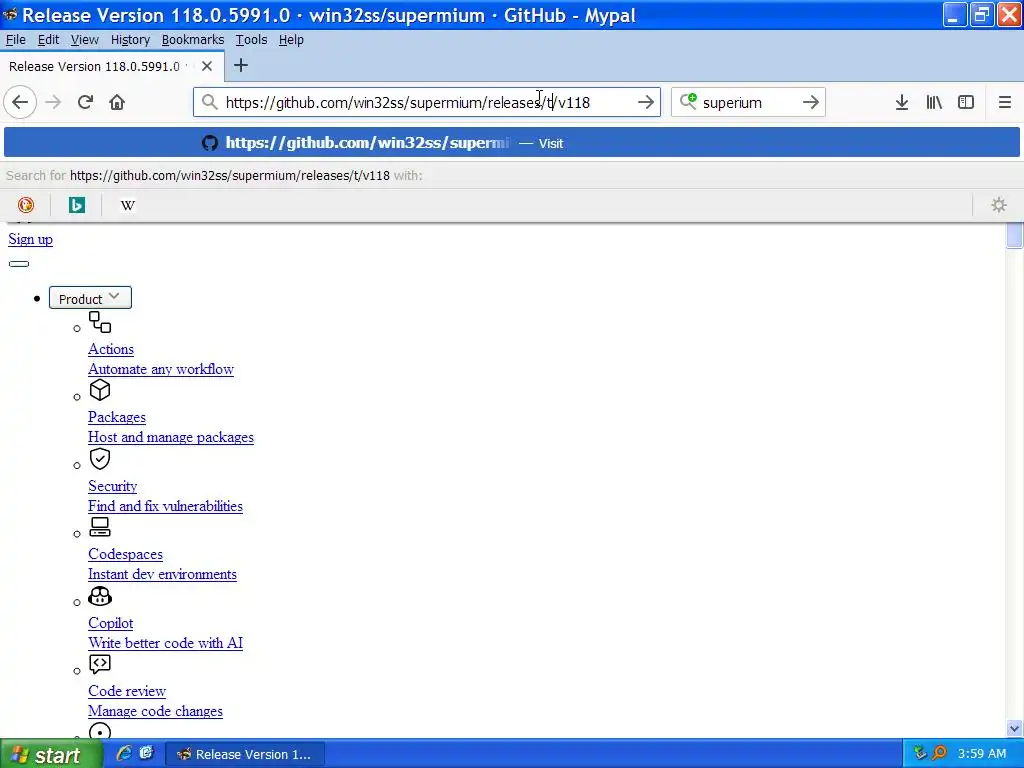The image size is (1024, 768).
Task: Click the second quick launch icon beside Internet Explorer
Action: pos(146,754)
